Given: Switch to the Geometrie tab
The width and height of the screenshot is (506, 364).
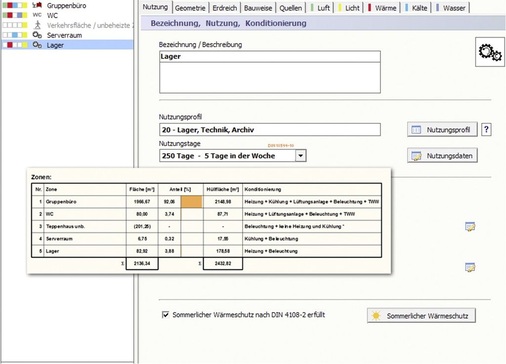Looking at the screenshot, I should pos(190,8).
